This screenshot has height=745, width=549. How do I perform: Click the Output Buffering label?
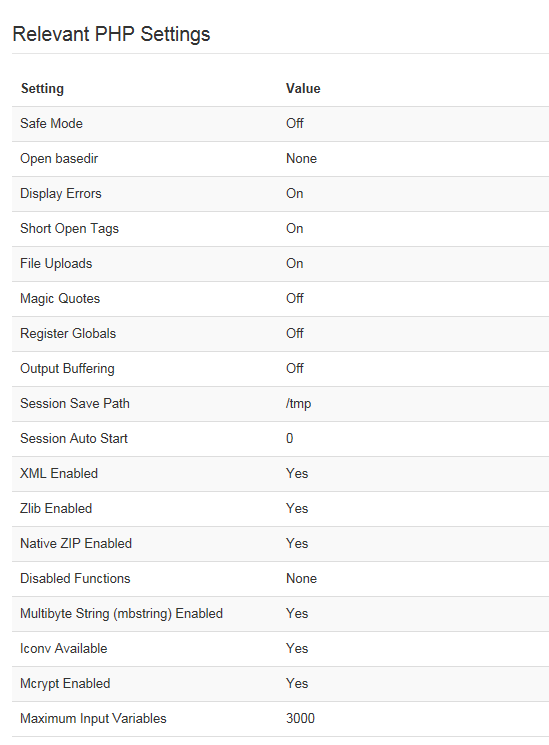tap(67, 369)
